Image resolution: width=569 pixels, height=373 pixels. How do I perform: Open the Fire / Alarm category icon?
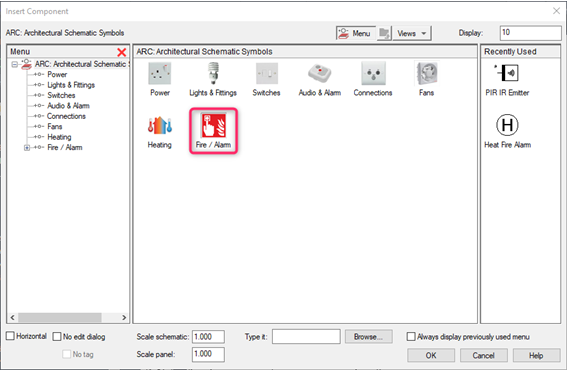[x=213, y=126]
